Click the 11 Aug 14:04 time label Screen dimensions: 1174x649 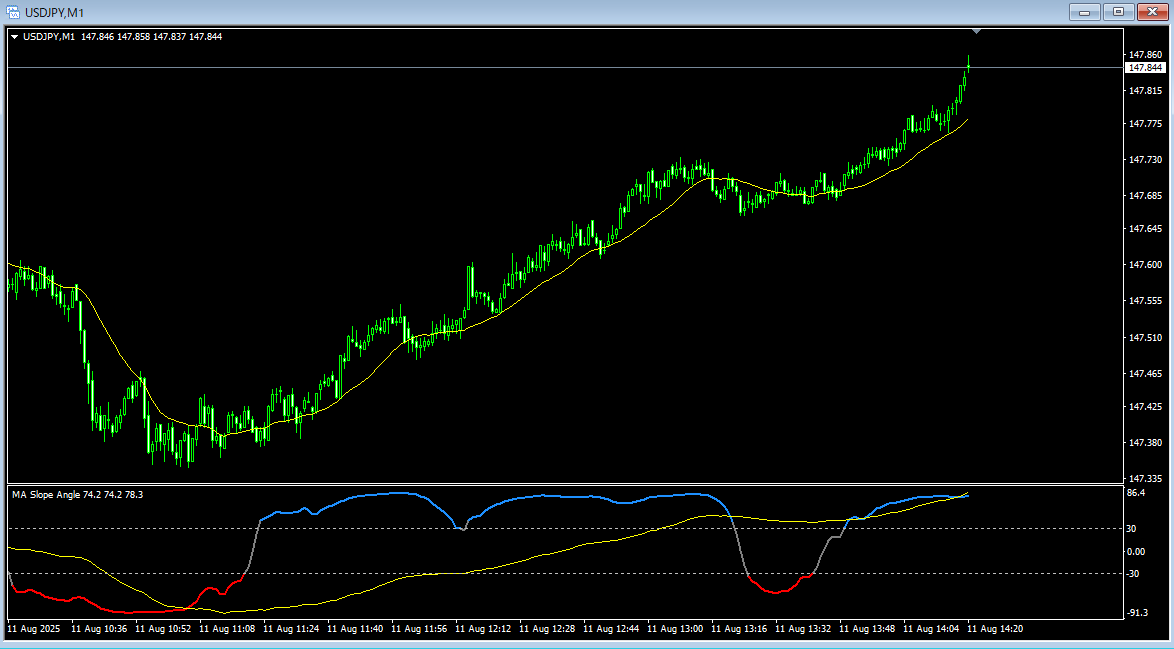tap(931, 630)
